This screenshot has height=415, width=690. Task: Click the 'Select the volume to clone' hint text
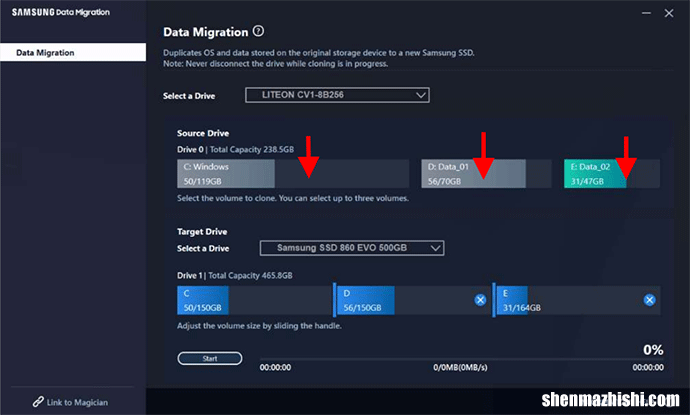pos(293,198)
